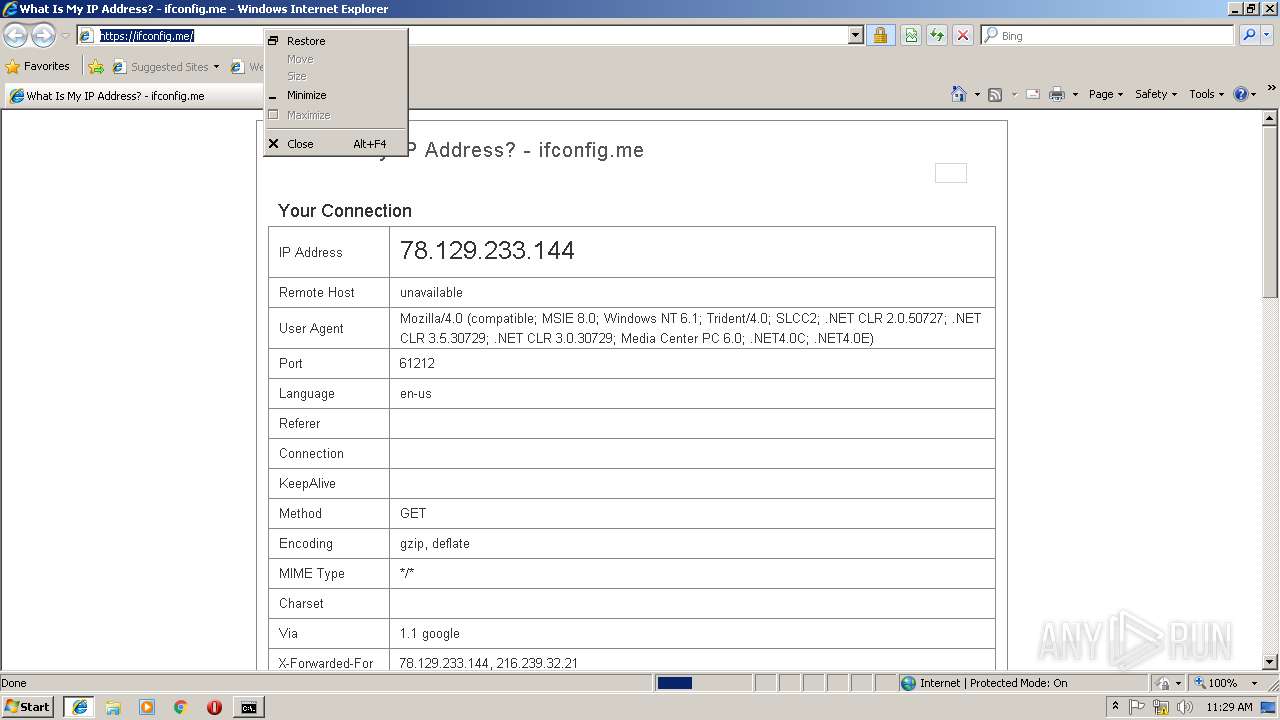Open Command Prompt taskbar icon
Screen dimensions: 1280x720
pos(248,707)
